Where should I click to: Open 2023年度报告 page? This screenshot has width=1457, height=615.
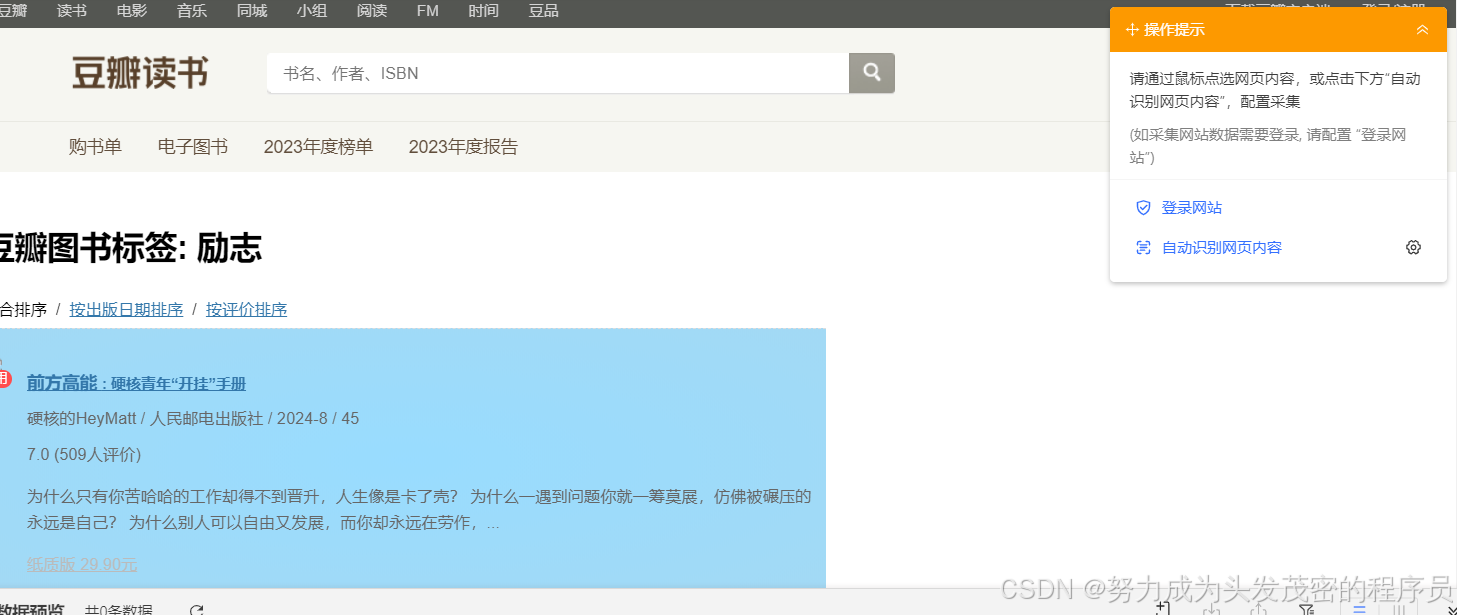pyautogui.click(x=463, y=147)
